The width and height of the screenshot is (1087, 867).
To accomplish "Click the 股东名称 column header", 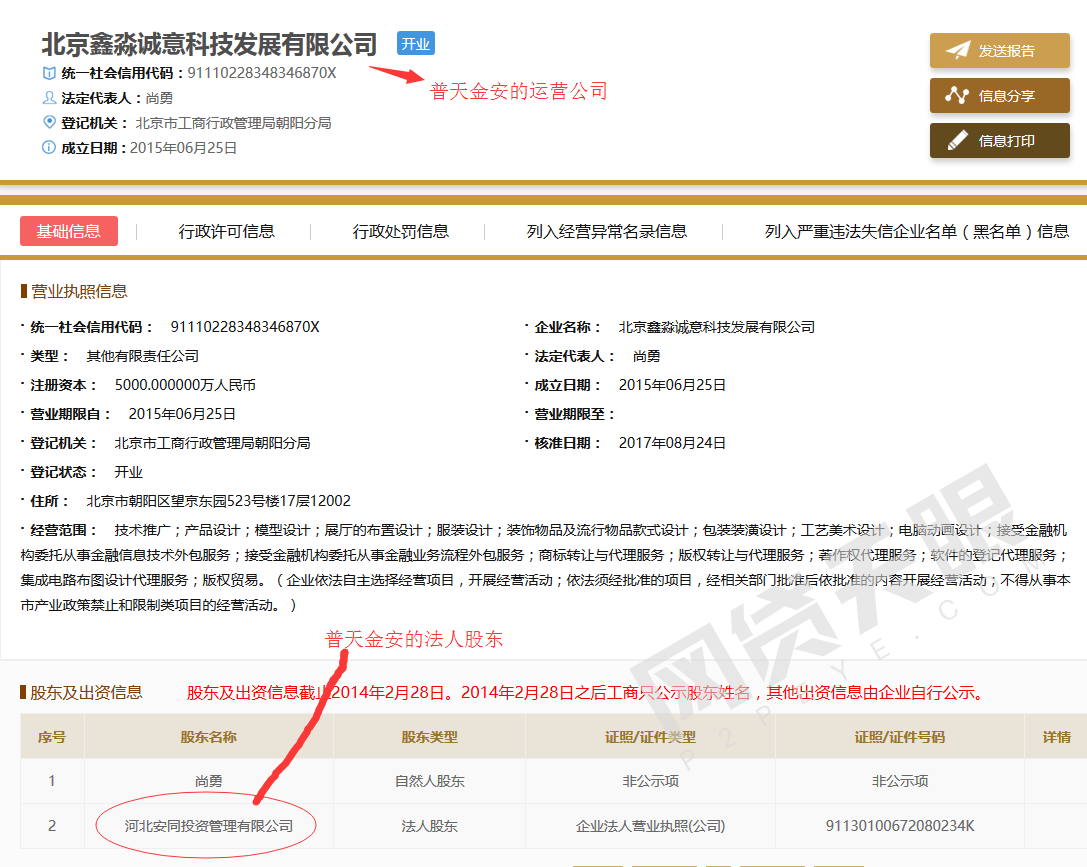I will (209, 737).
